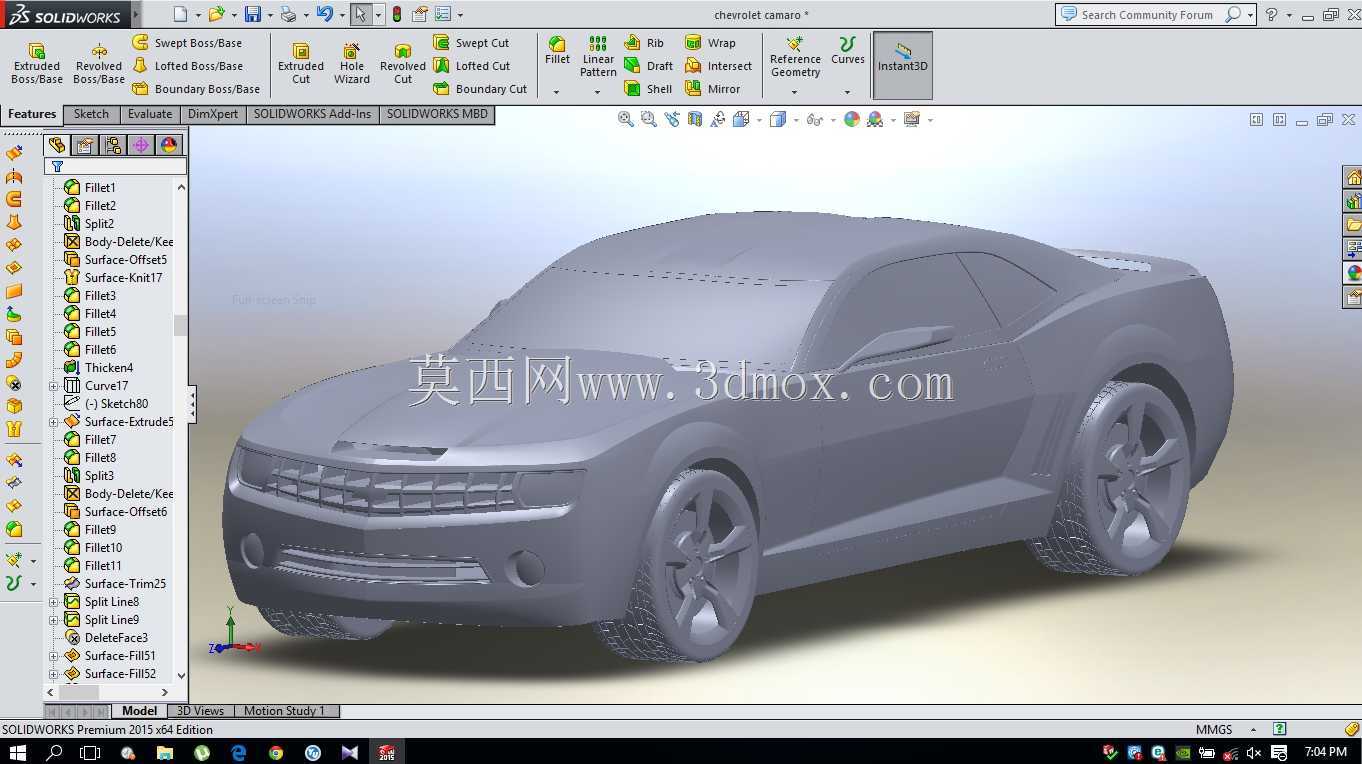This screenshot has width=1362, height=764.
Task: Toggle Instant3D mode
Action: 903,66
